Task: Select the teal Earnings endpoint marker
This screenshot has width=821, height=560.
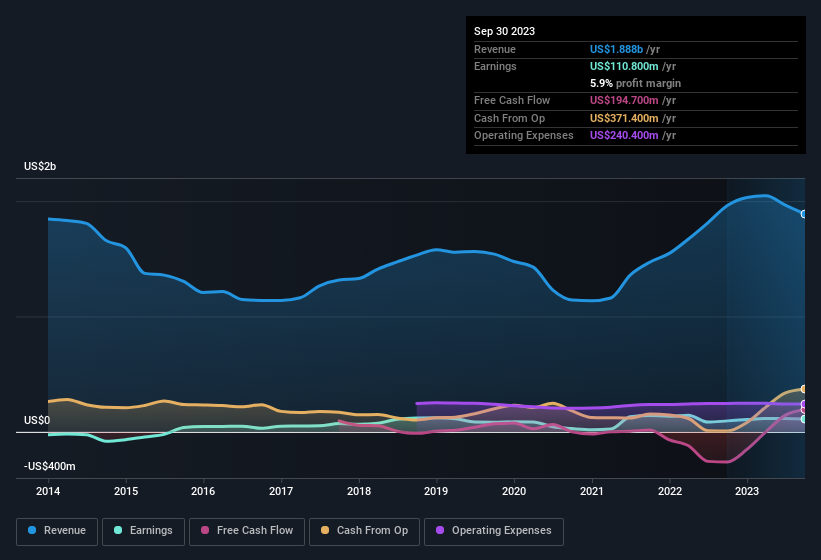Action: [804, 419]
